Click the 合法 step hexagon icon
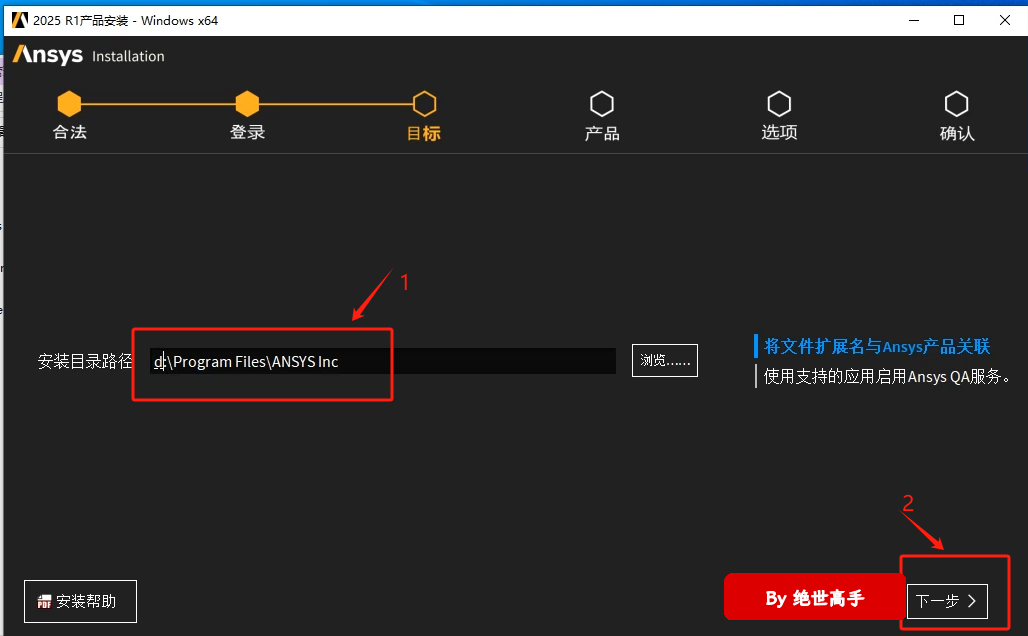This screenshot has height=636, width=1028. [x=69, y=103]
